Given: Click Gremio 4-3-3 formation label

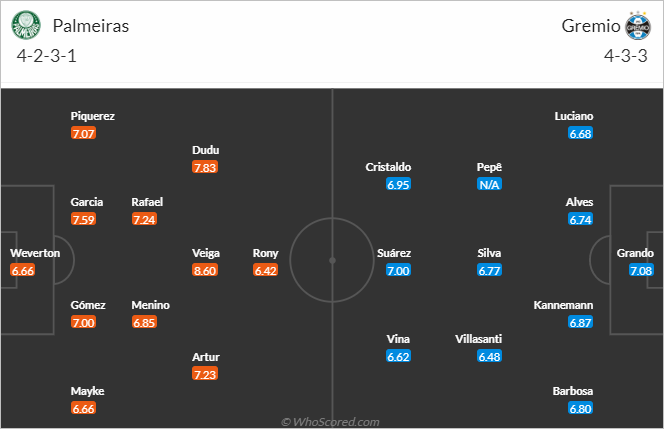Looking at the screenshot, I should pyautogui.click(x=625, y=56).
